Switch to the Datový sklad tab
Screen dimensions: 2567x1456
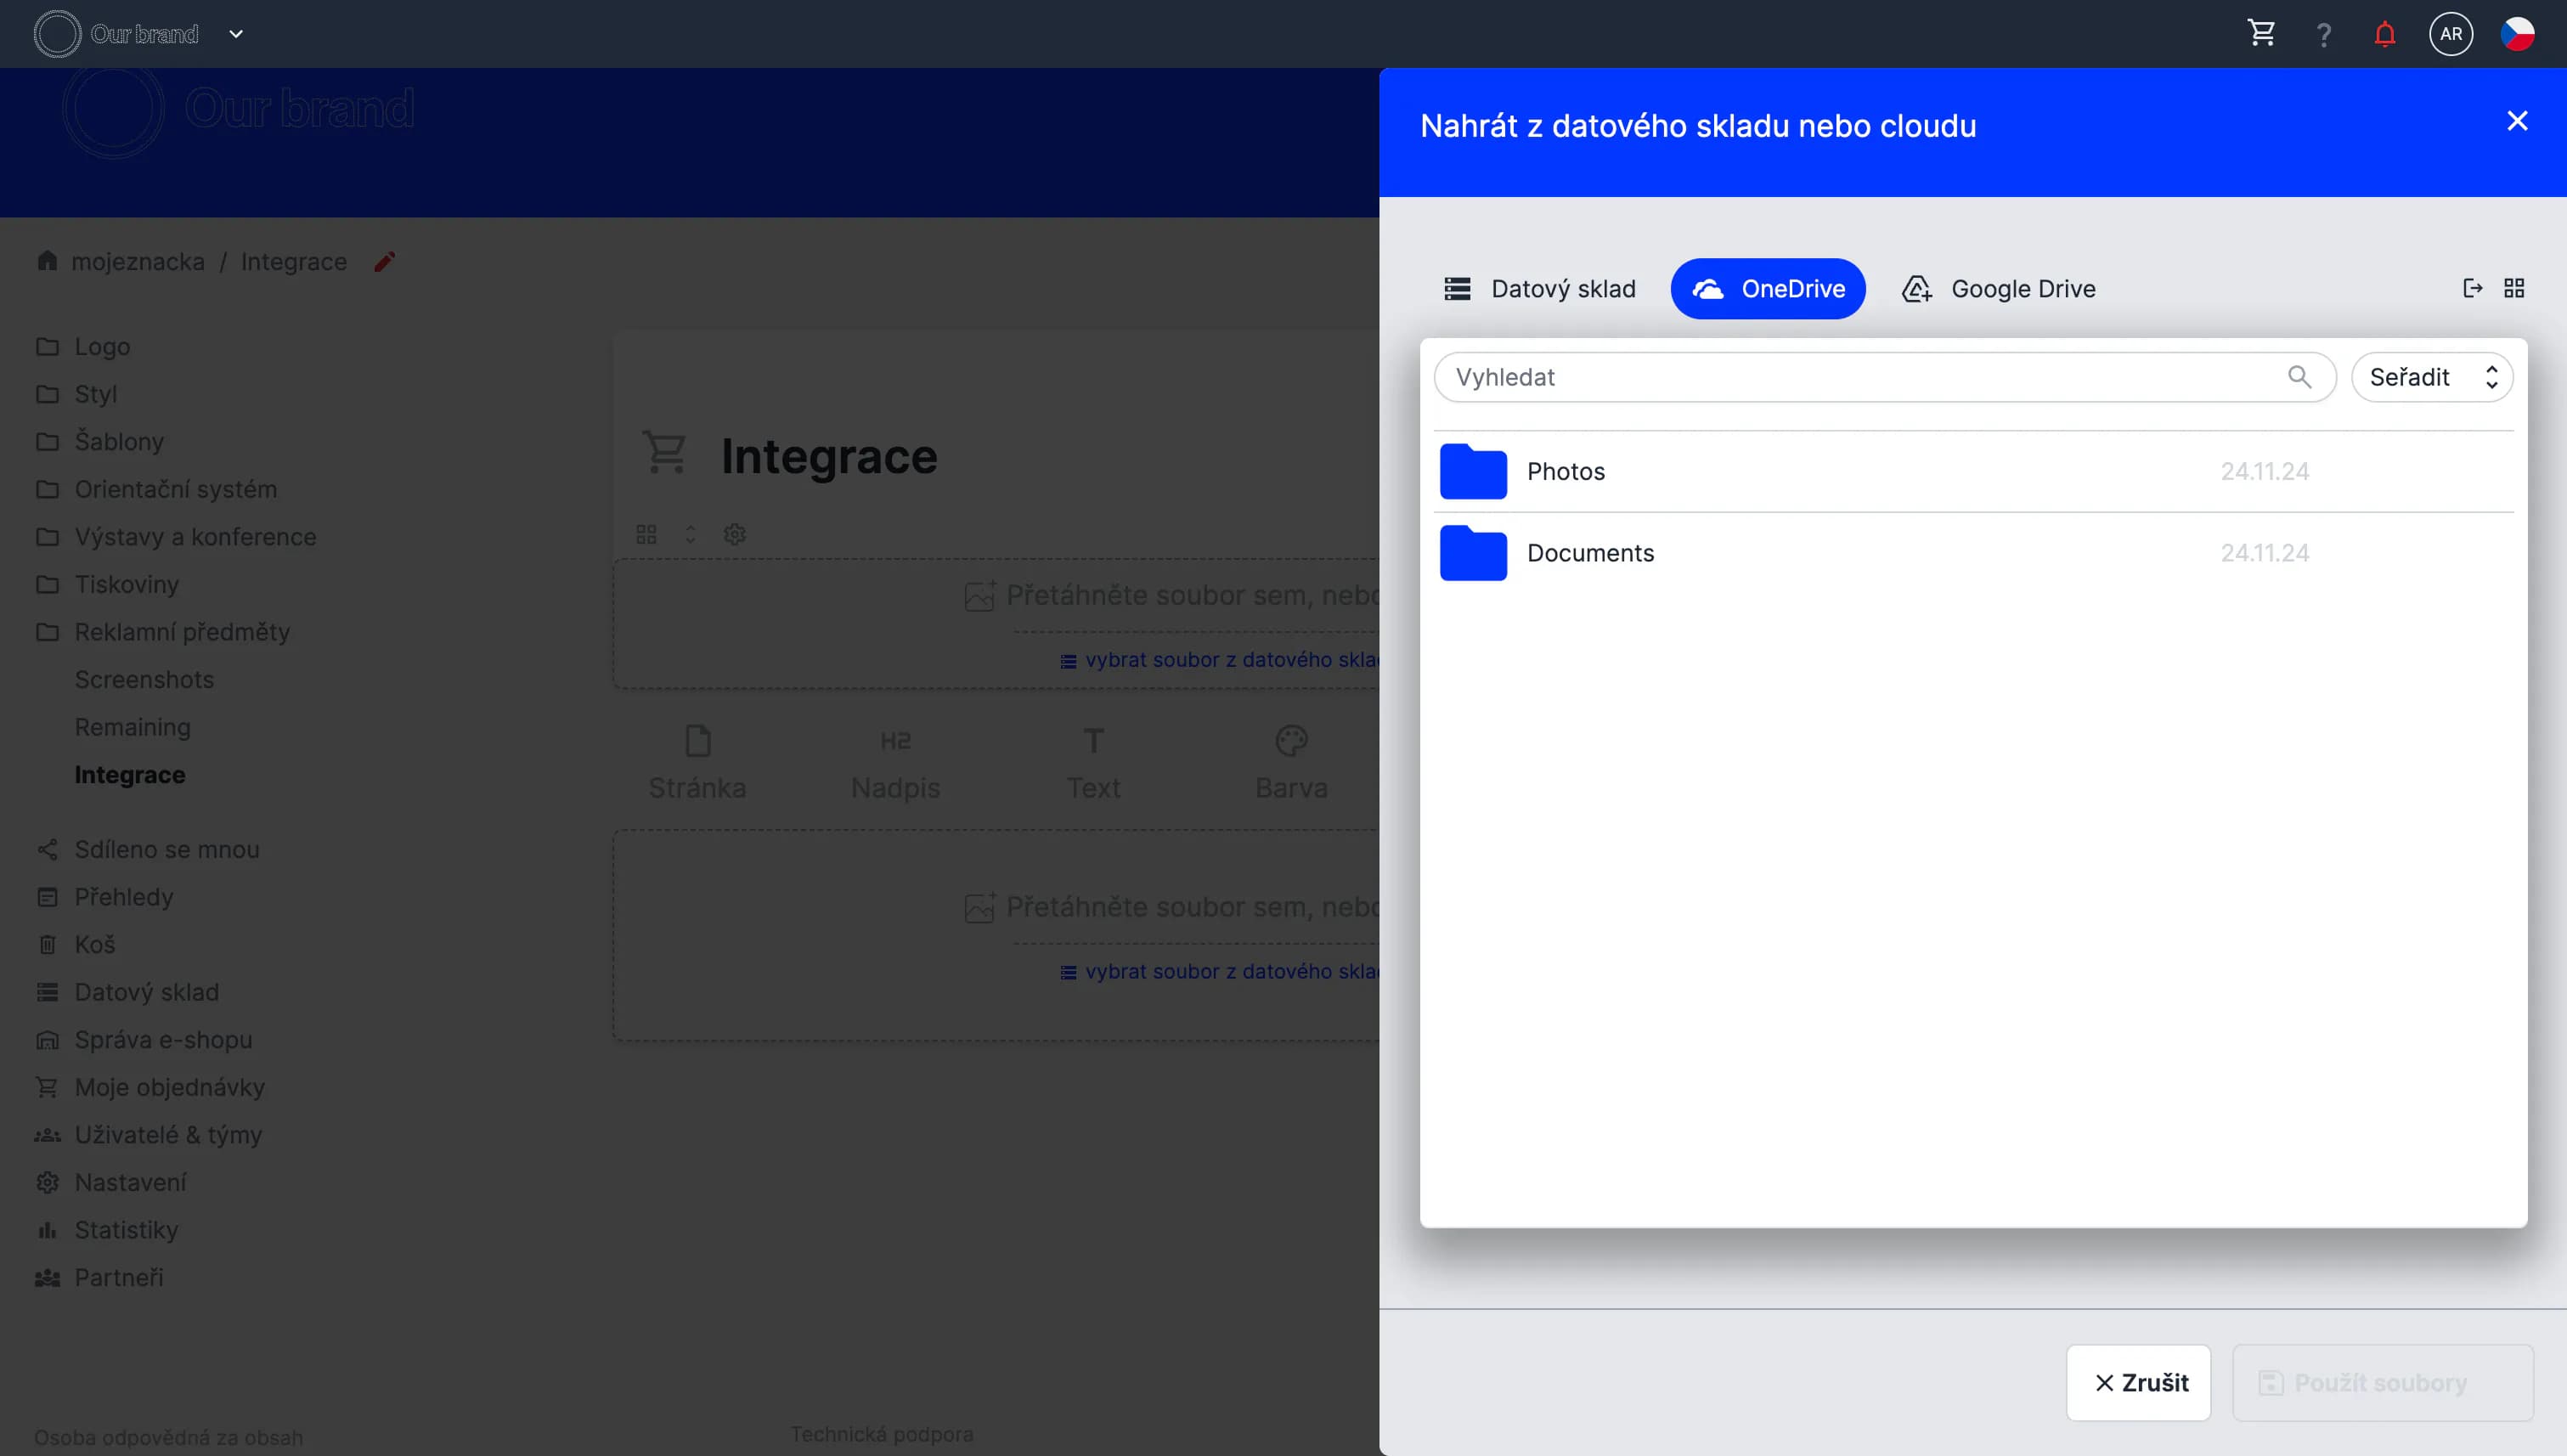(1540, 289)
